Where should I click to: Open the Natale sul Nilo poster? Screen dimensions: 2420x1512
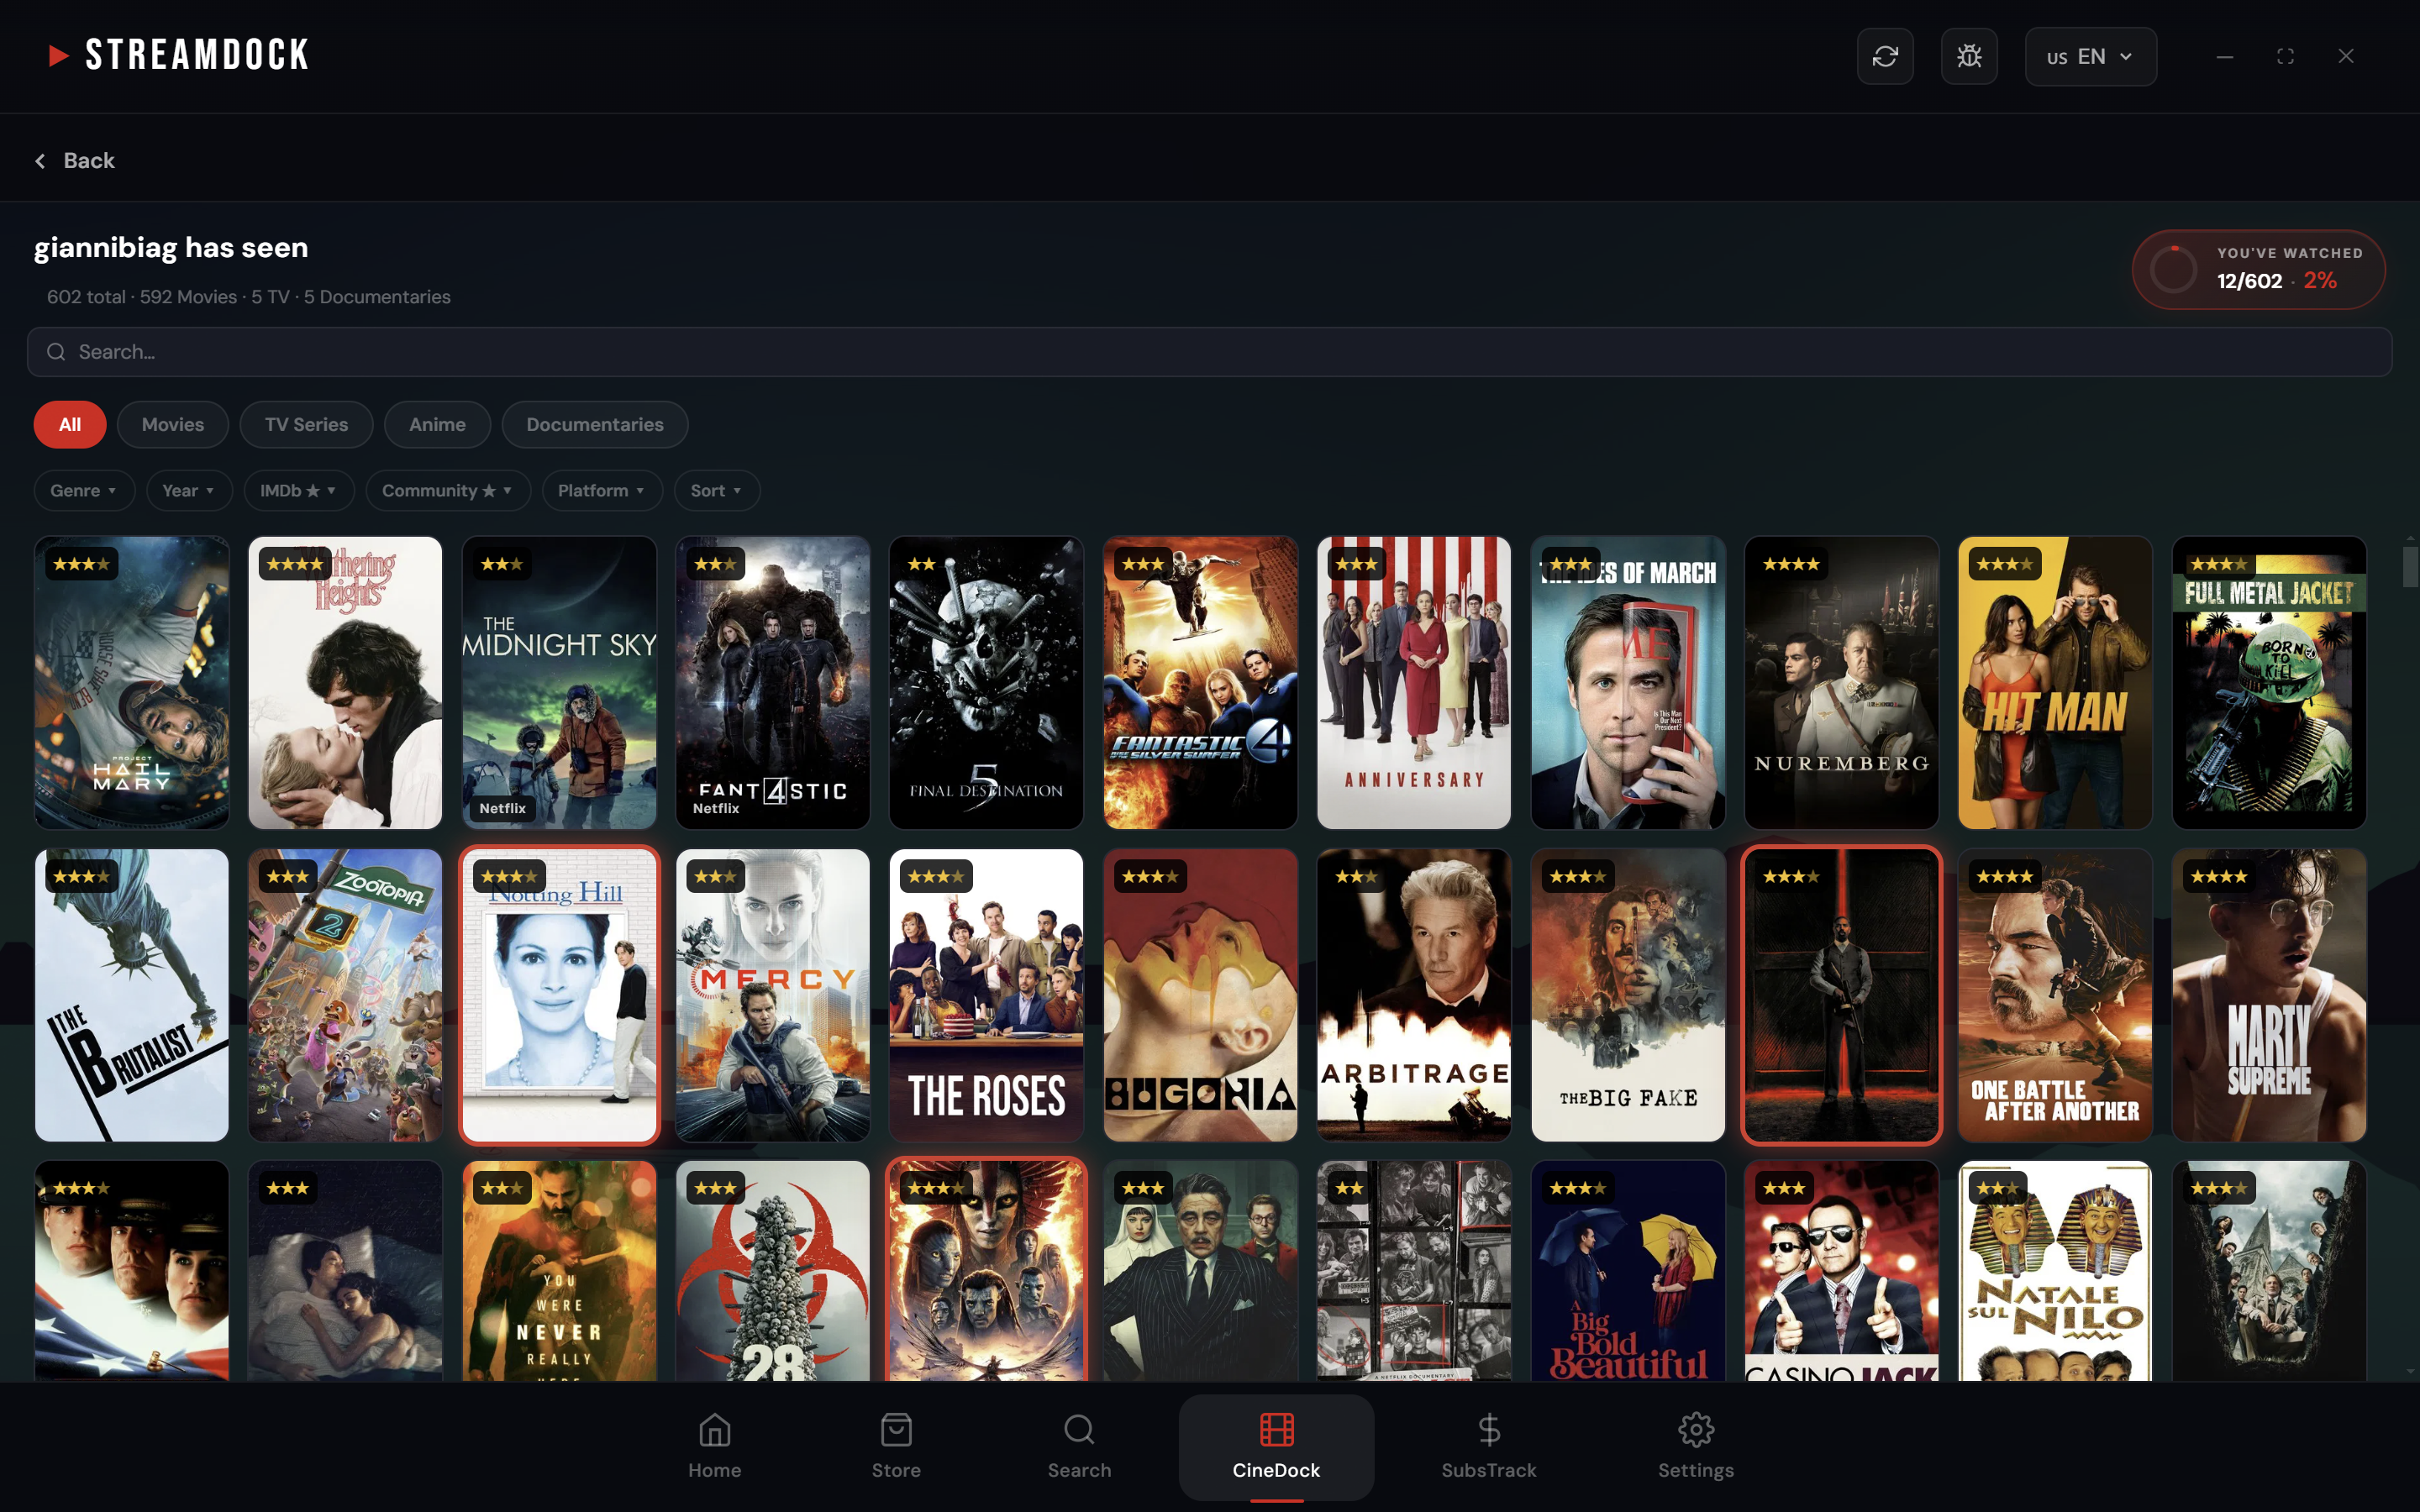coord(2055,1271)
